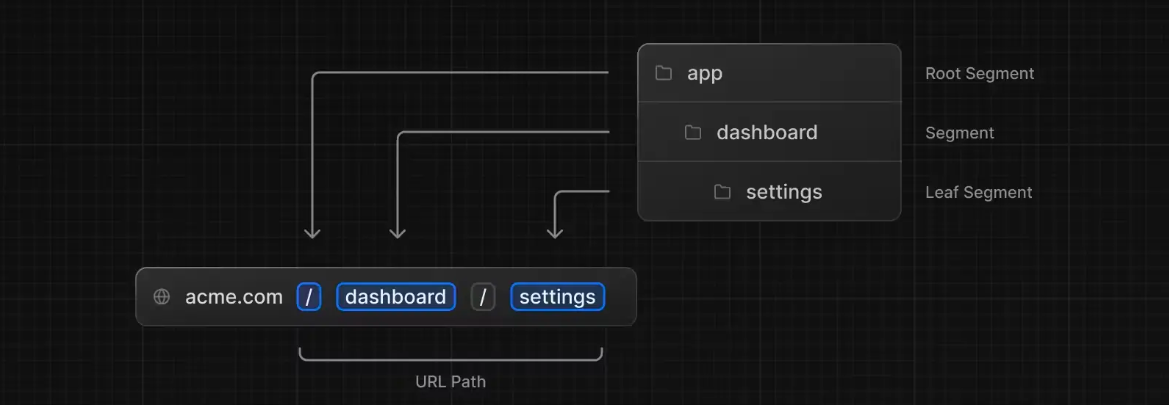The height and width of the screenshot is (405, 1169).
Task: Click the arrowhead pointing to dashboard chip
Action: (x=397, y=233)
